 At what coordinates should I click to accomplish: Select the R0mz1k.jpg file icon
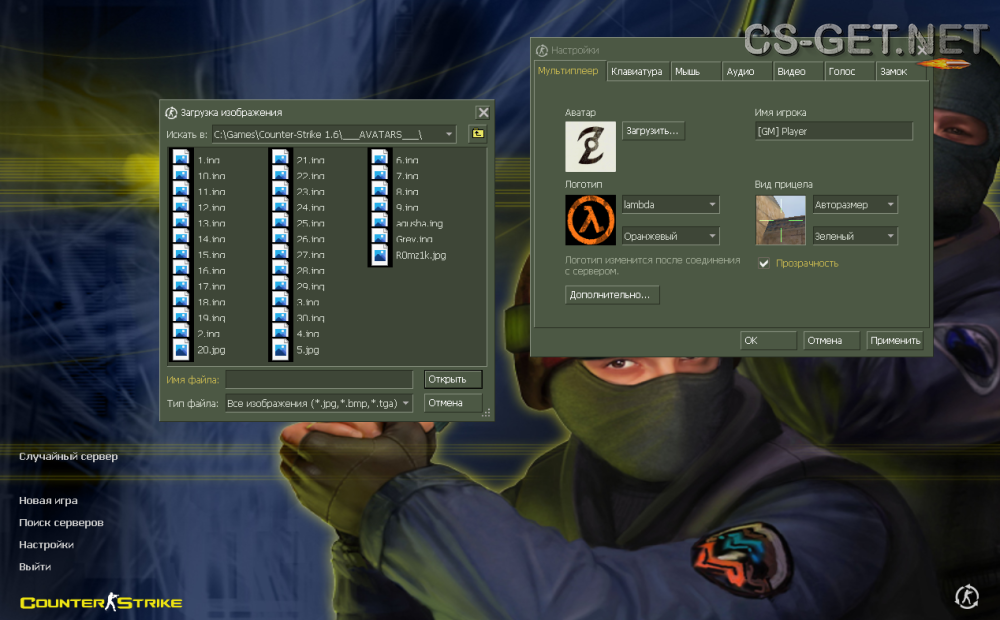coord(380,255)
